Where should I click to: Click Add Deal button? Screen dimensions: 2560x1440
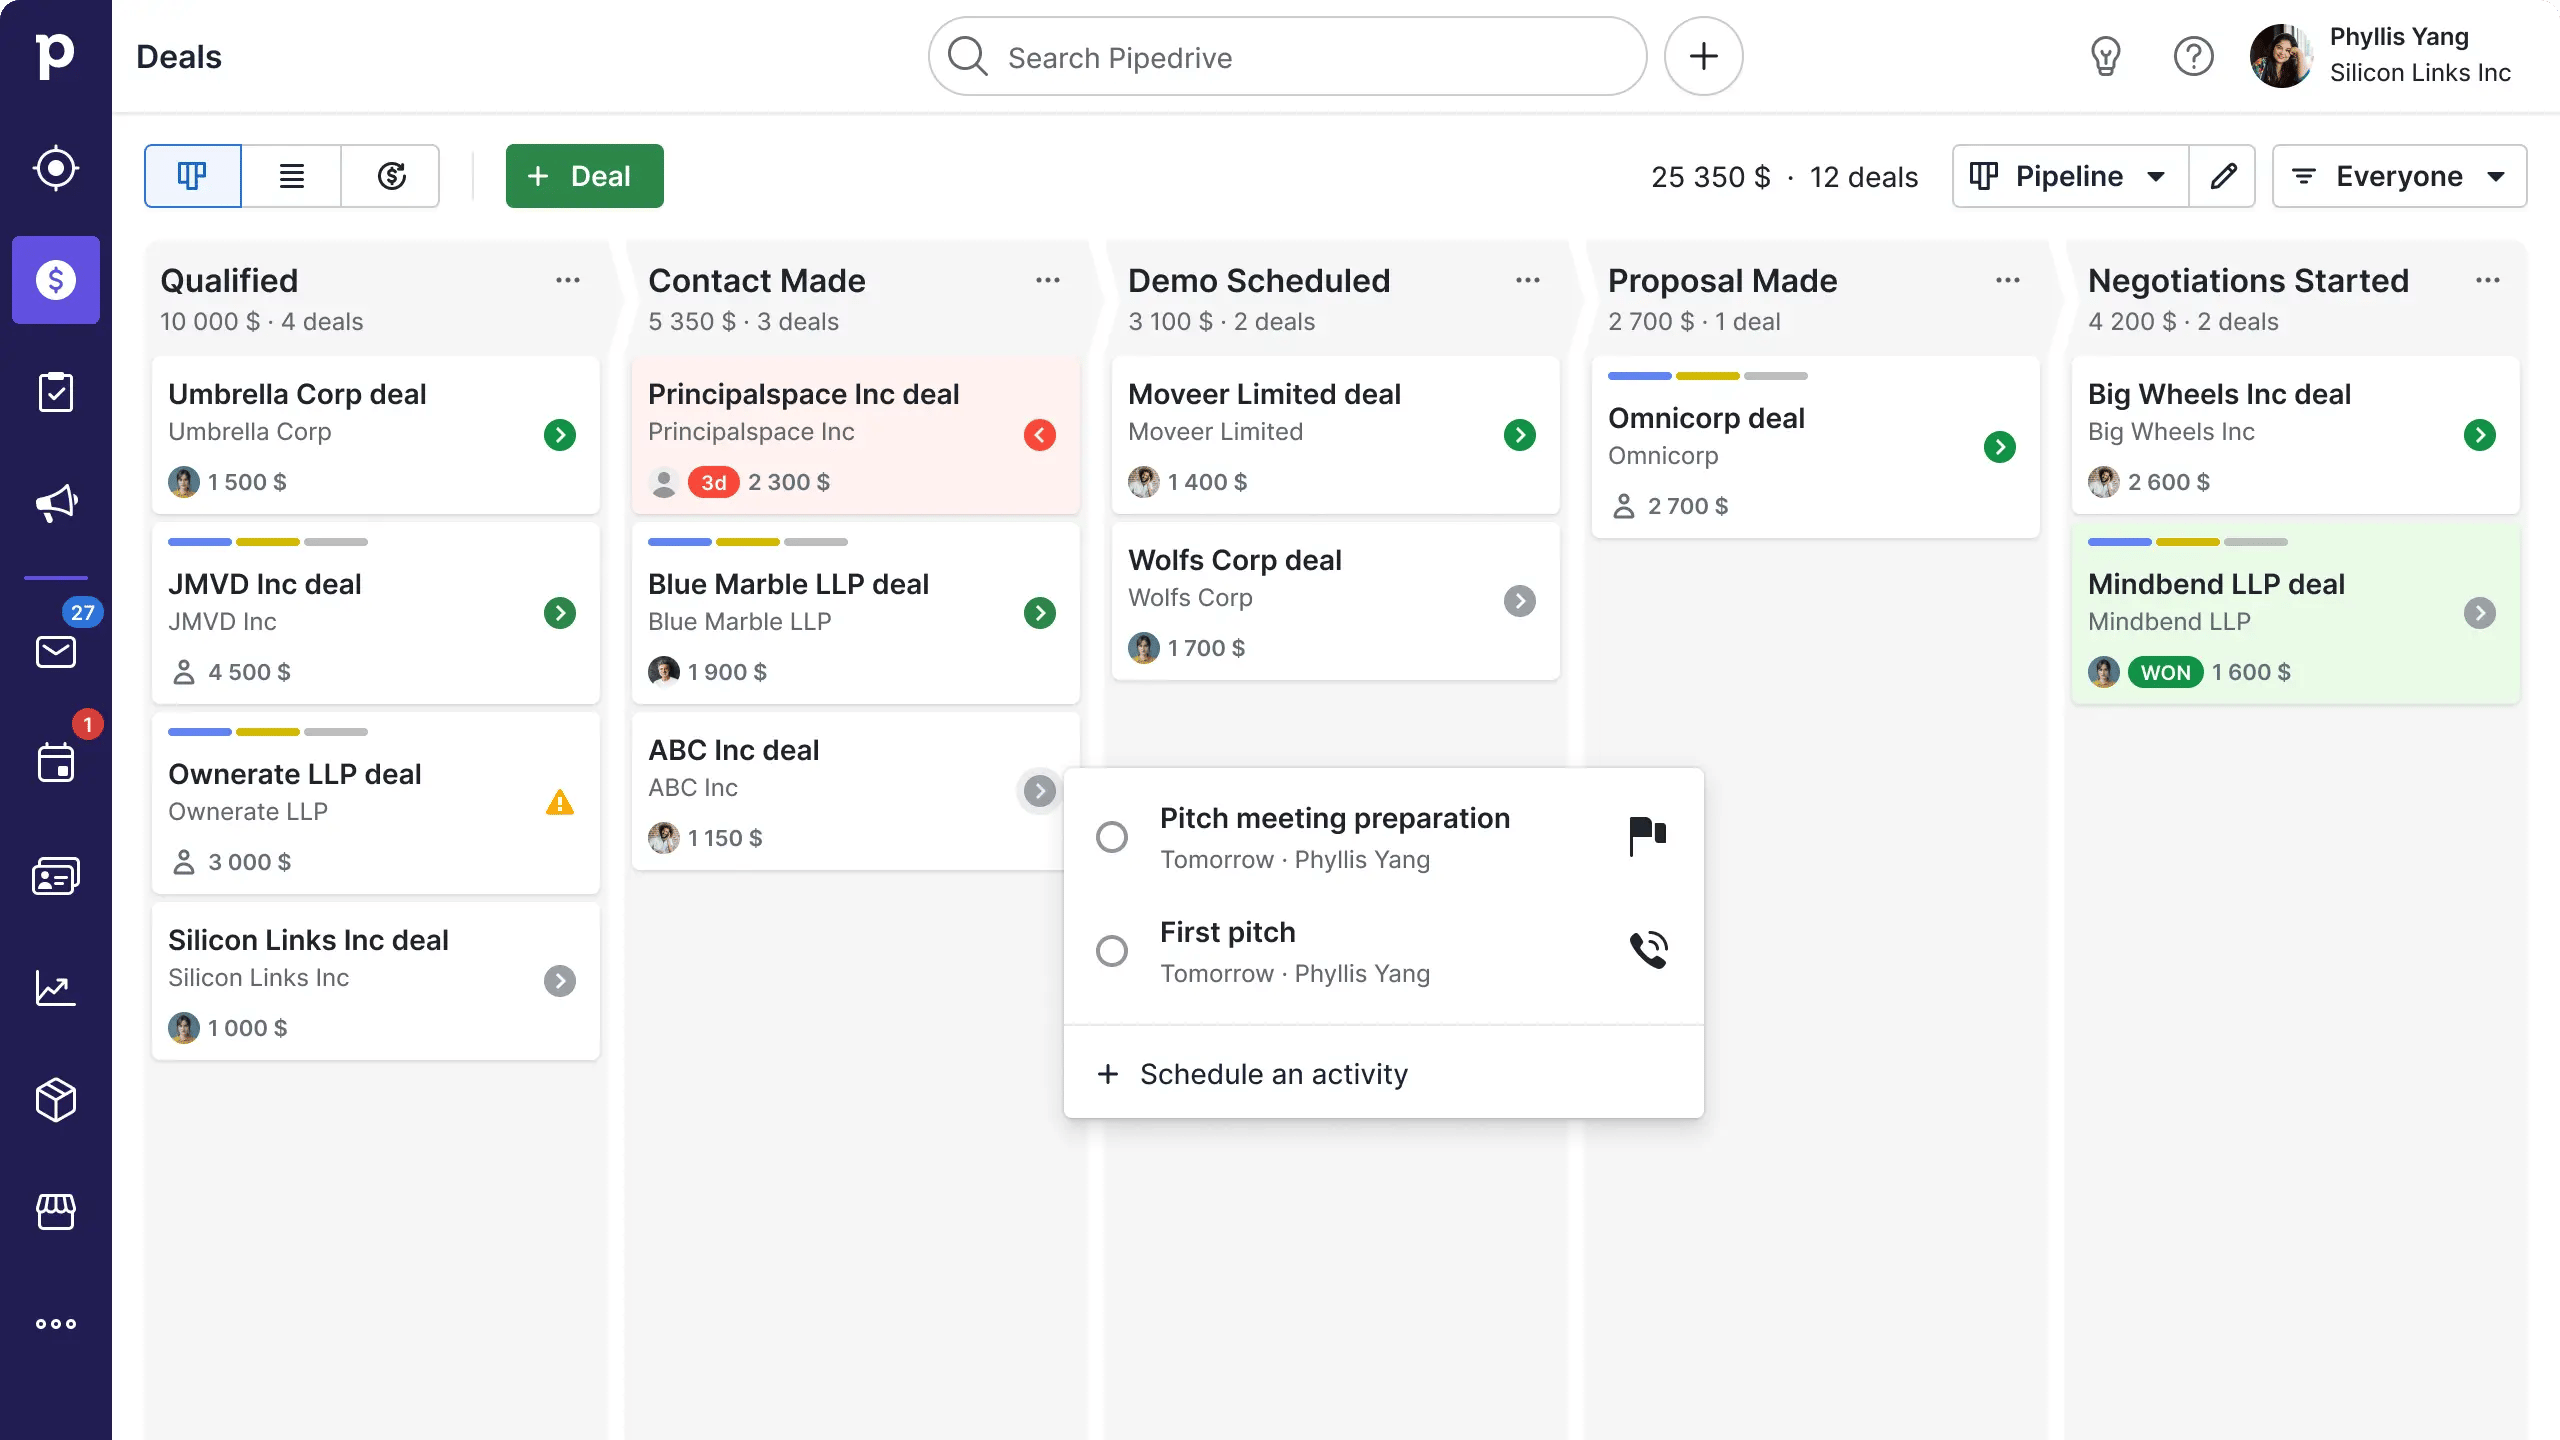coord(584,174)
